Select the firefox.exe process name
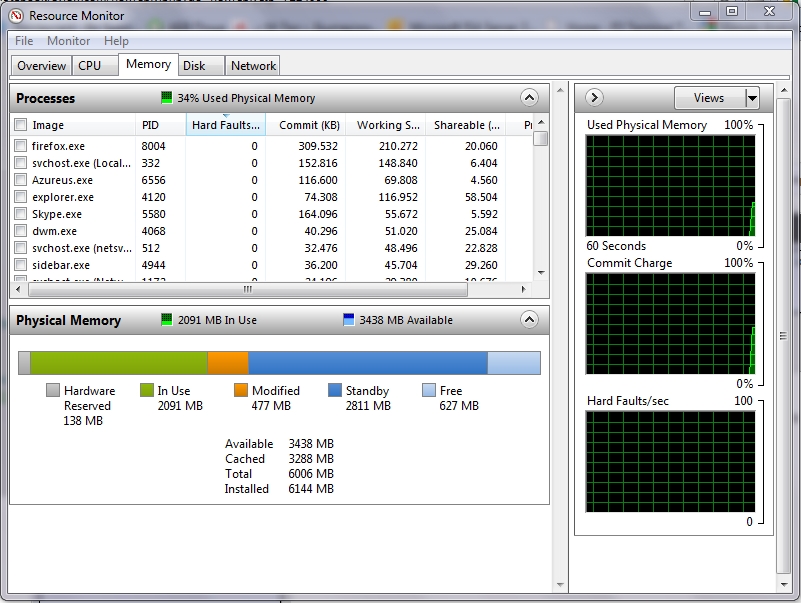 [x=58, y=146]
